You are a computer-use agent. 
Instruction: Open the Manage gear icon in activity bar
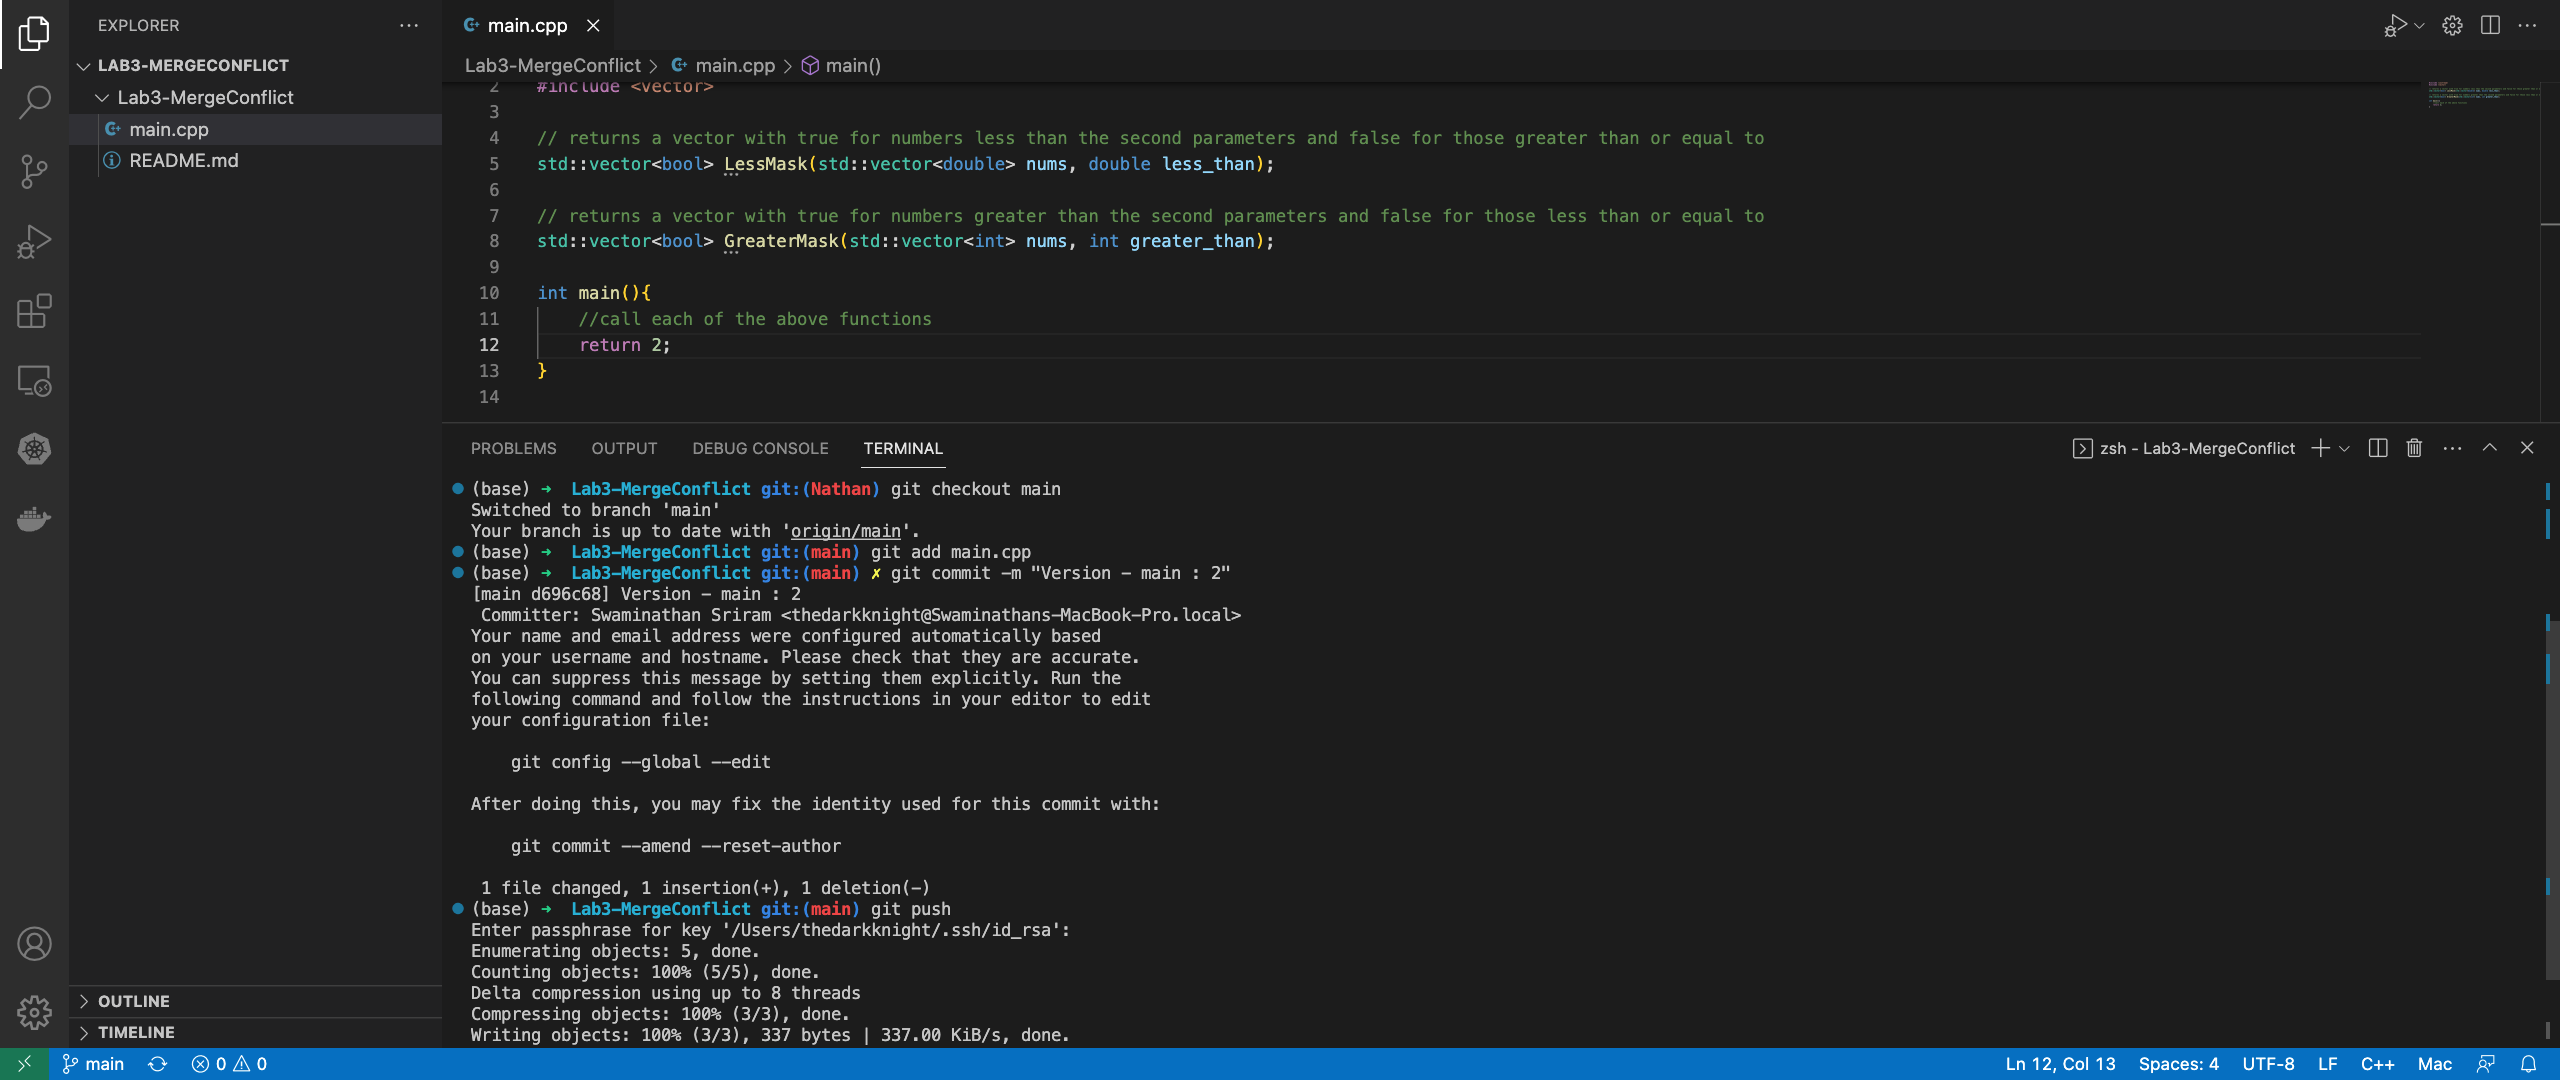pyautogui.click(x=34, y=1012)
